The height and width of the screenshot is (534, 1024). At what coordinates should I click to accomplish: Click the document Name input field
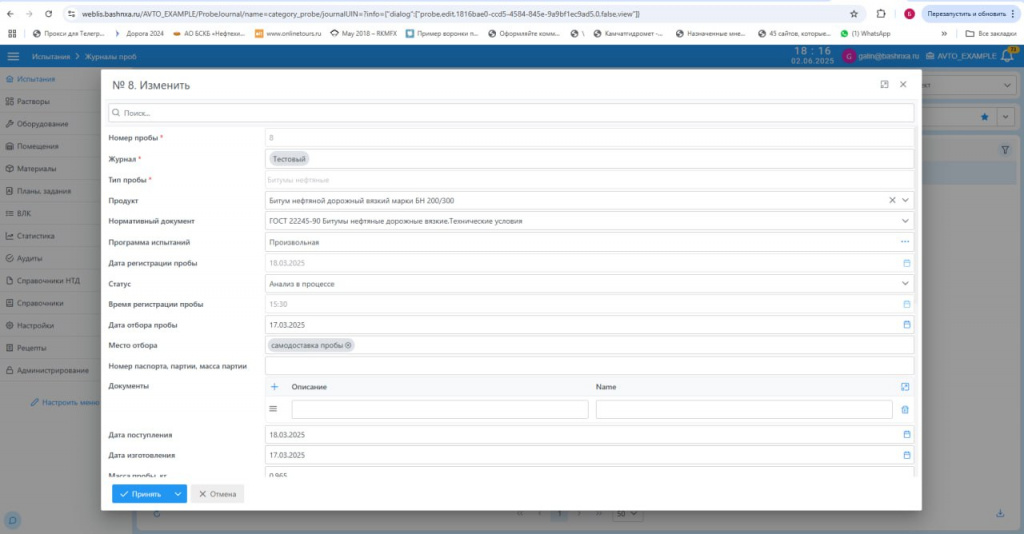click(744, 409)
